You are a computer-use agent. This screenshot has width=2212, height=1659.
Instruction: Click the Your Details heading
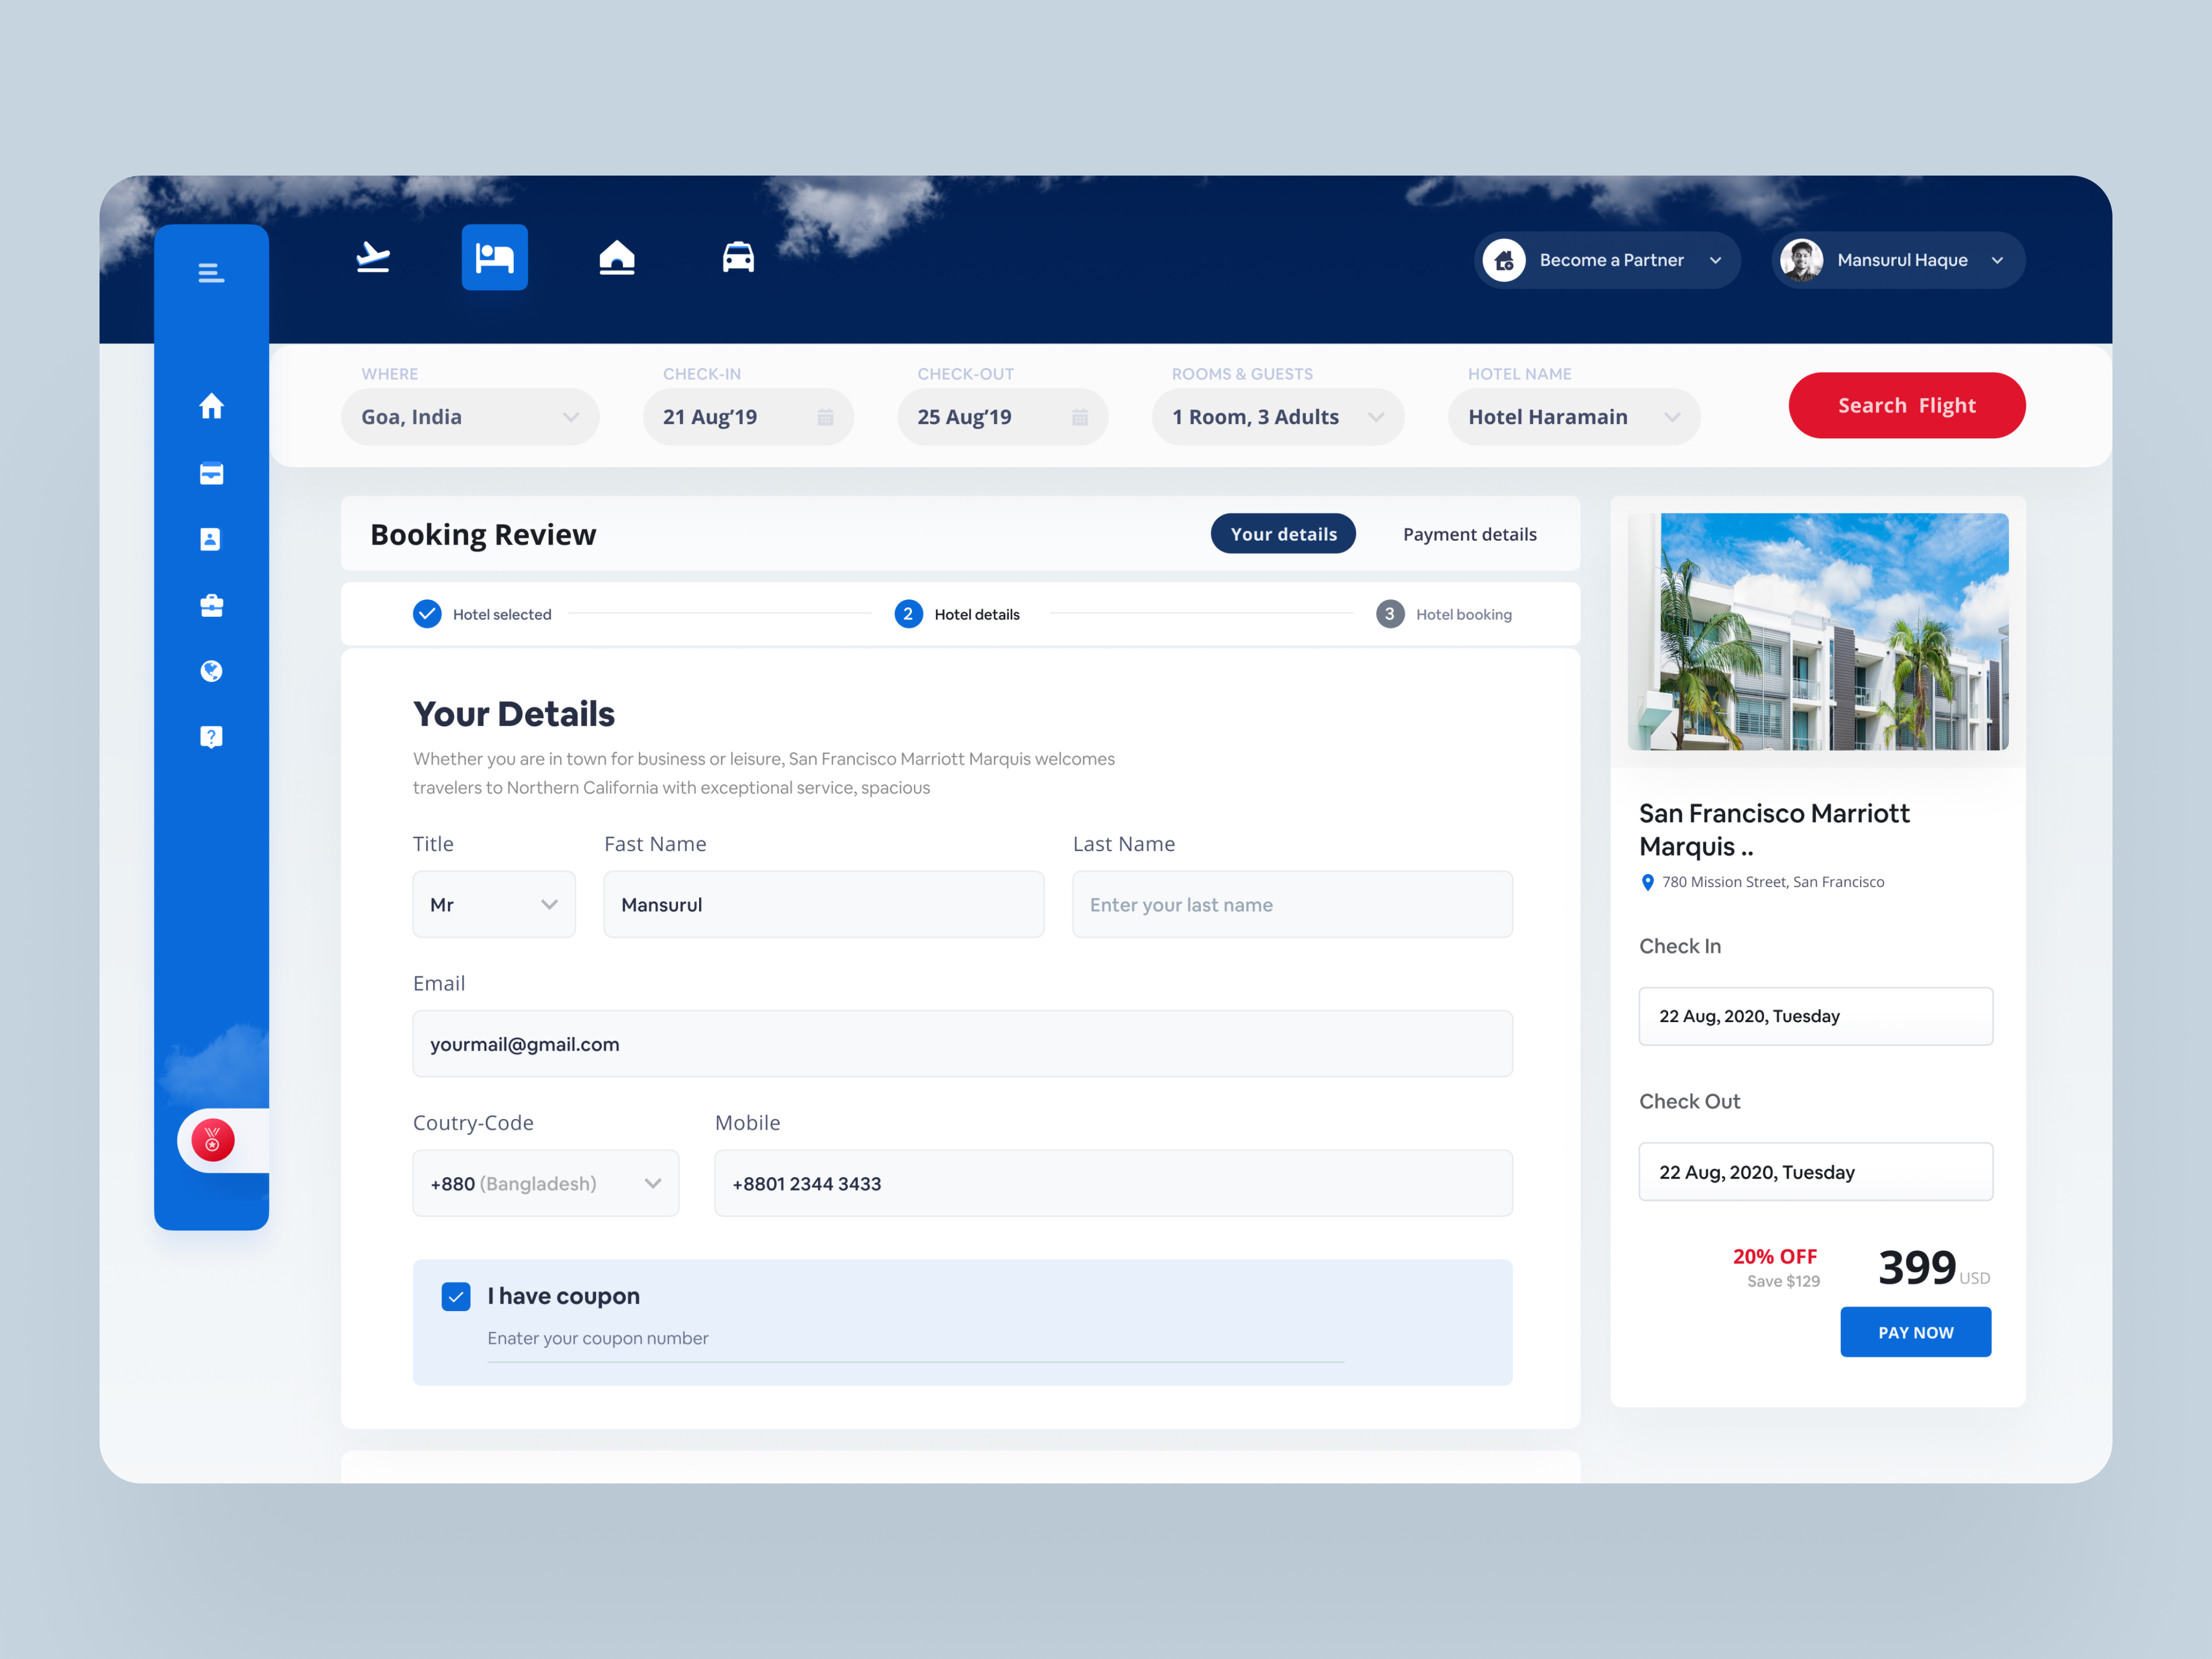[x=514, y=714]
